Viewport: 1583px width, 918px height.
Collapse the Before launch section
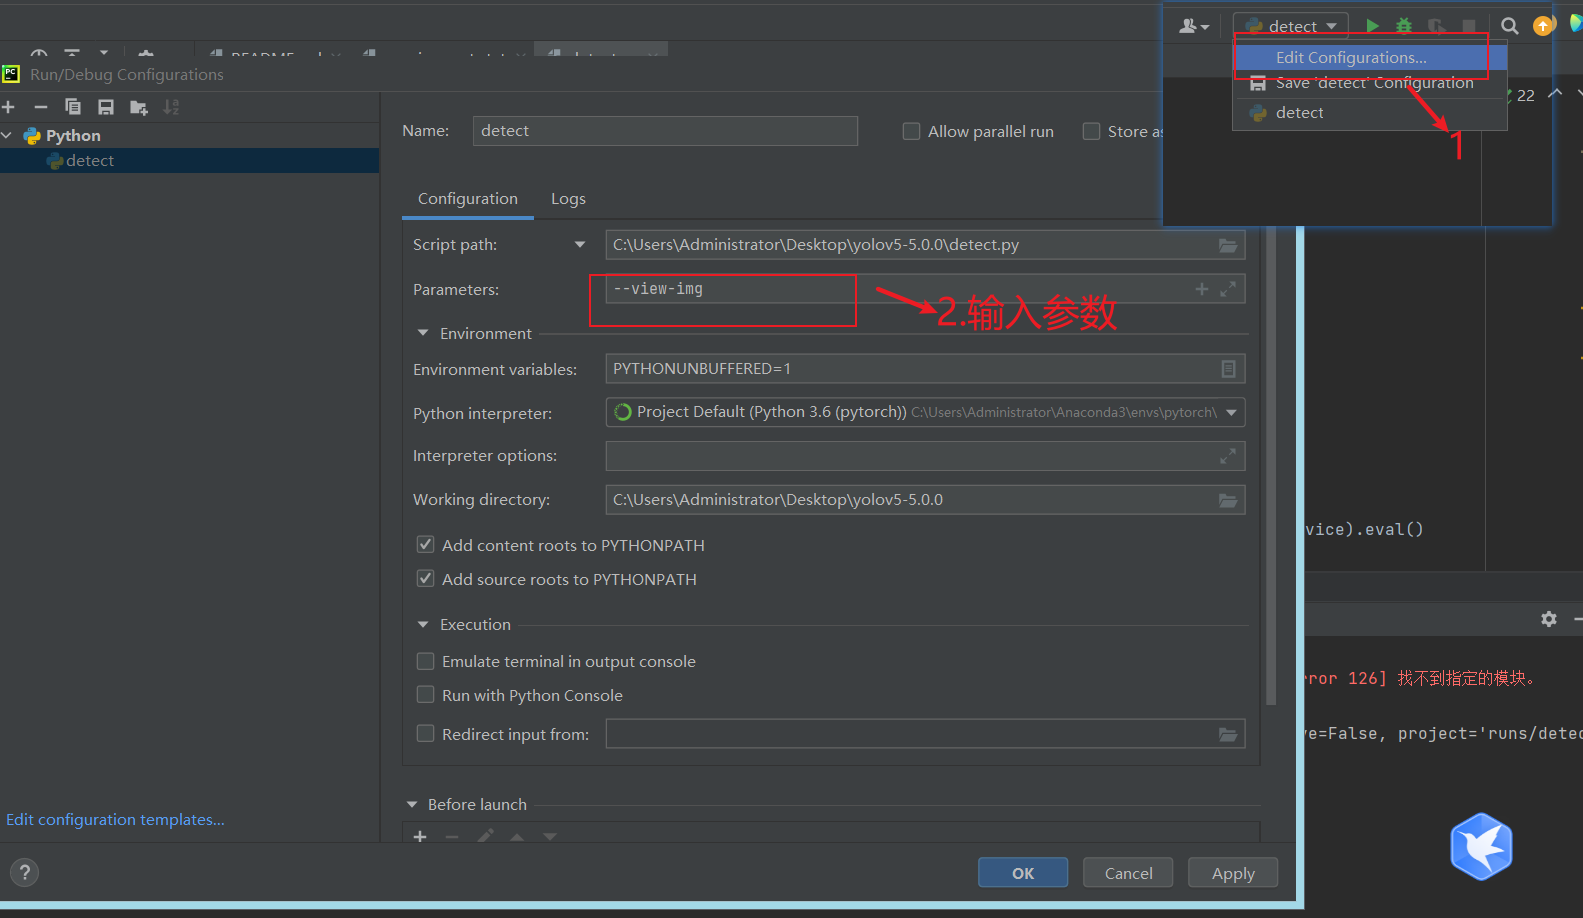click(x=411, y=804)
